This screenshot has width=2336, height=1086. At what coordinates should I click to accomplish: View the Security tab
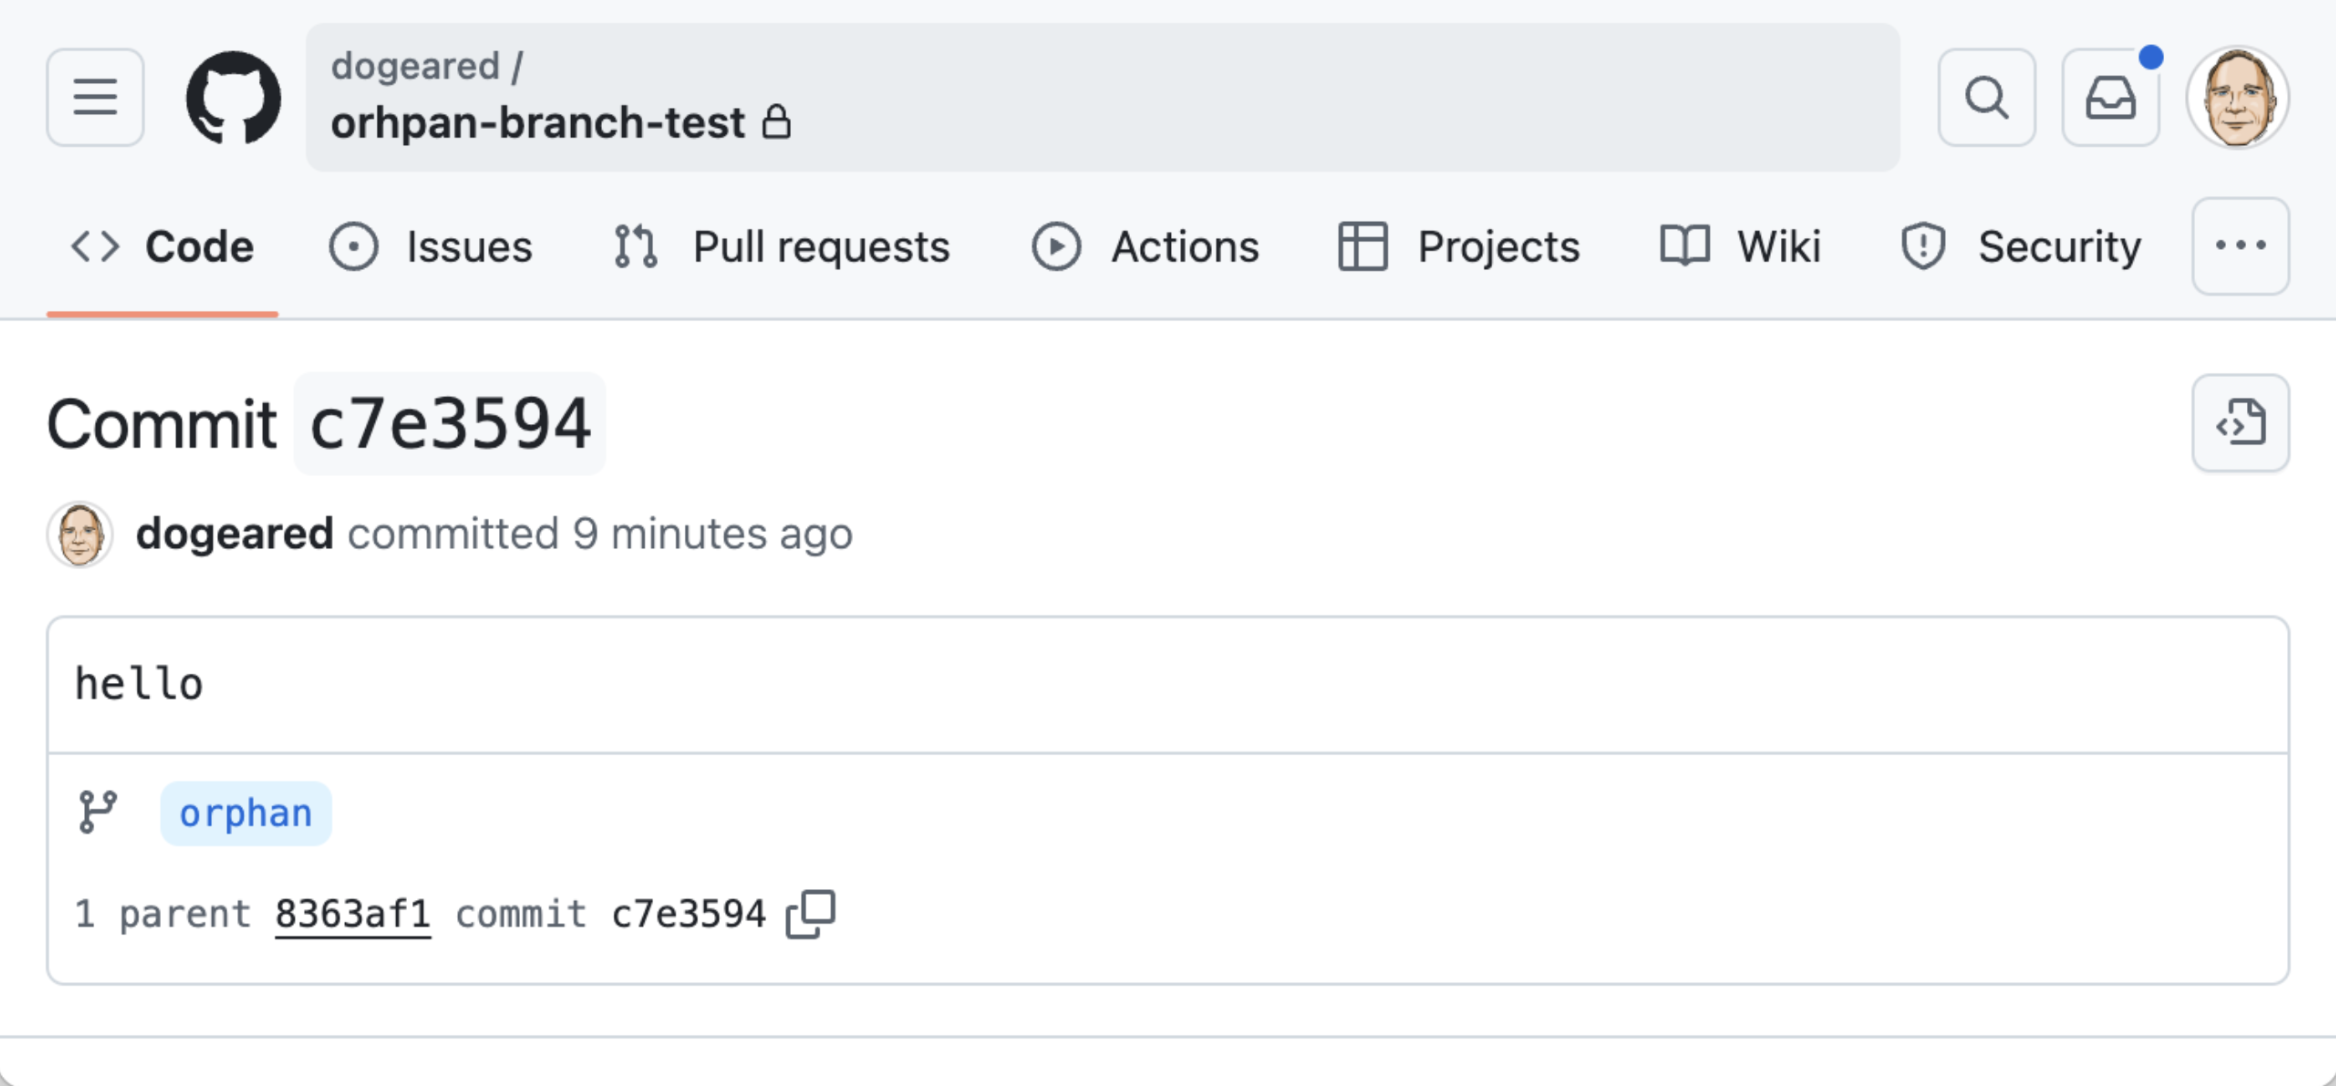point(2020,246)
